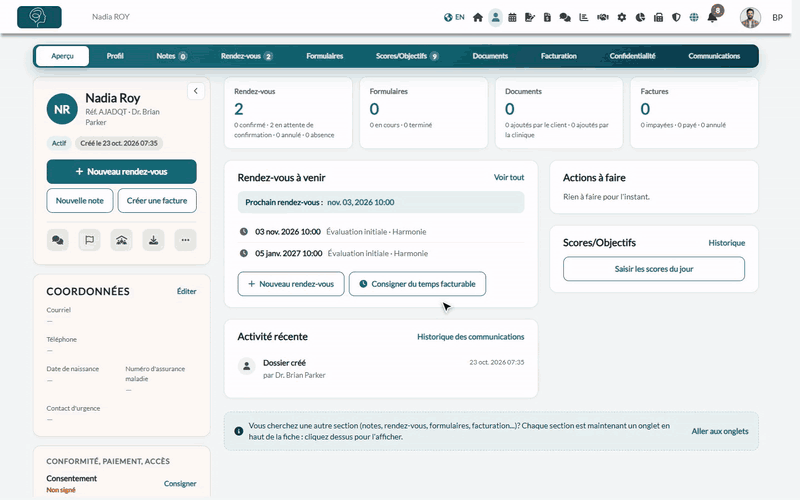Image resolution: width=800 pixels, height=500 pixels.
Task: Open the Confidentialité tab
Action: click(x=632, y=56)
